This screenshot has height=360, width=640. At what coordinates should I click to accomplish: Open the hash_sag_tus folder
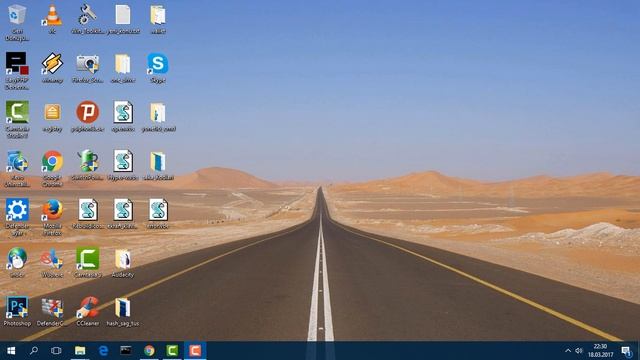click(122, 307)
